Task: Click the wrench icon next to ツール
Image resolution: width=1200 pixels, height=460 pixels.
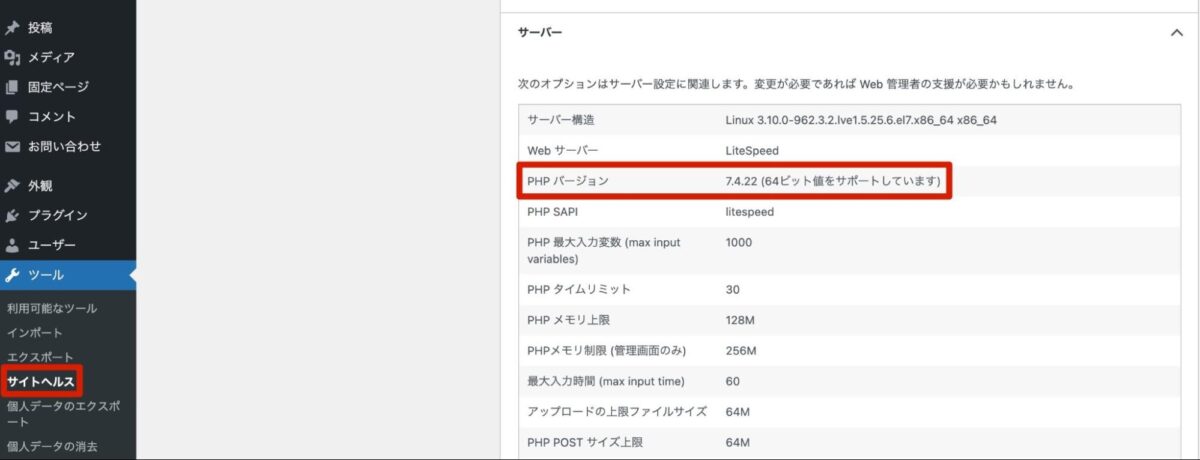Action: (x=12, y=275)
